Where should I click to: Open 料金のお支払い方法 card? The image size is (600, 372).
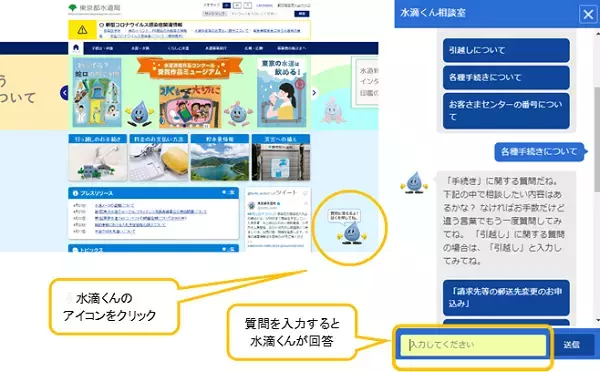coord(159,157)
